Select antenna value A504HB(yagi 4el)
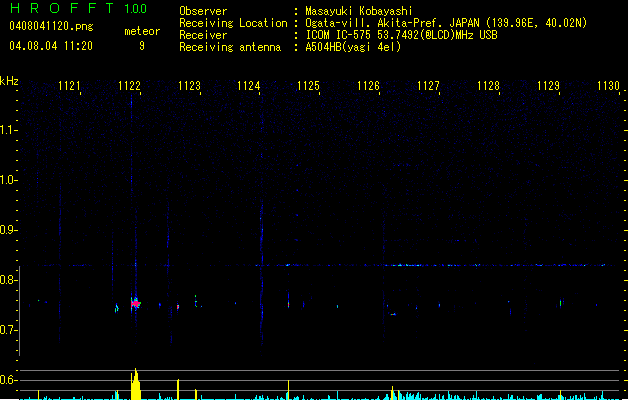629x400 pixels. coord(353,47)
